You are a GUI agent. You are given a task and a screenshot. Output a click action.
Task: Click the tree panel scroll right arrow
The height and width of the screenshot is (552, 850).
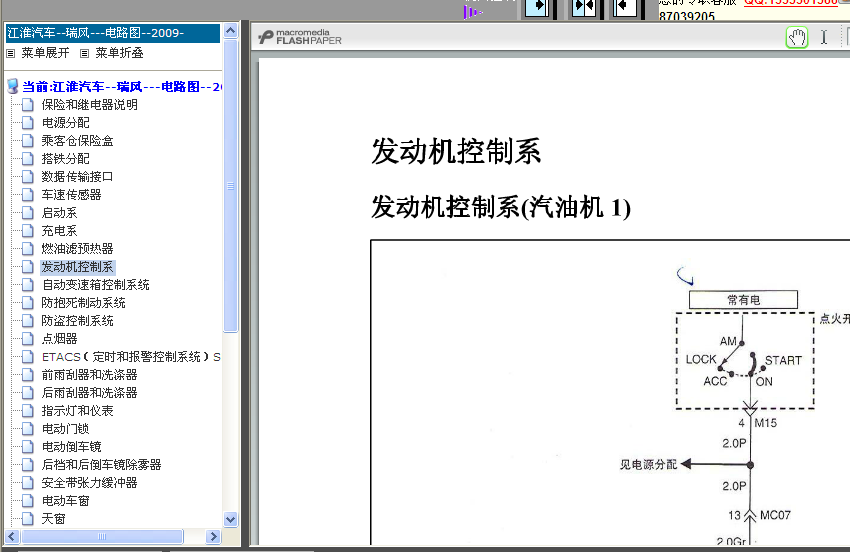tap(214, 537)
